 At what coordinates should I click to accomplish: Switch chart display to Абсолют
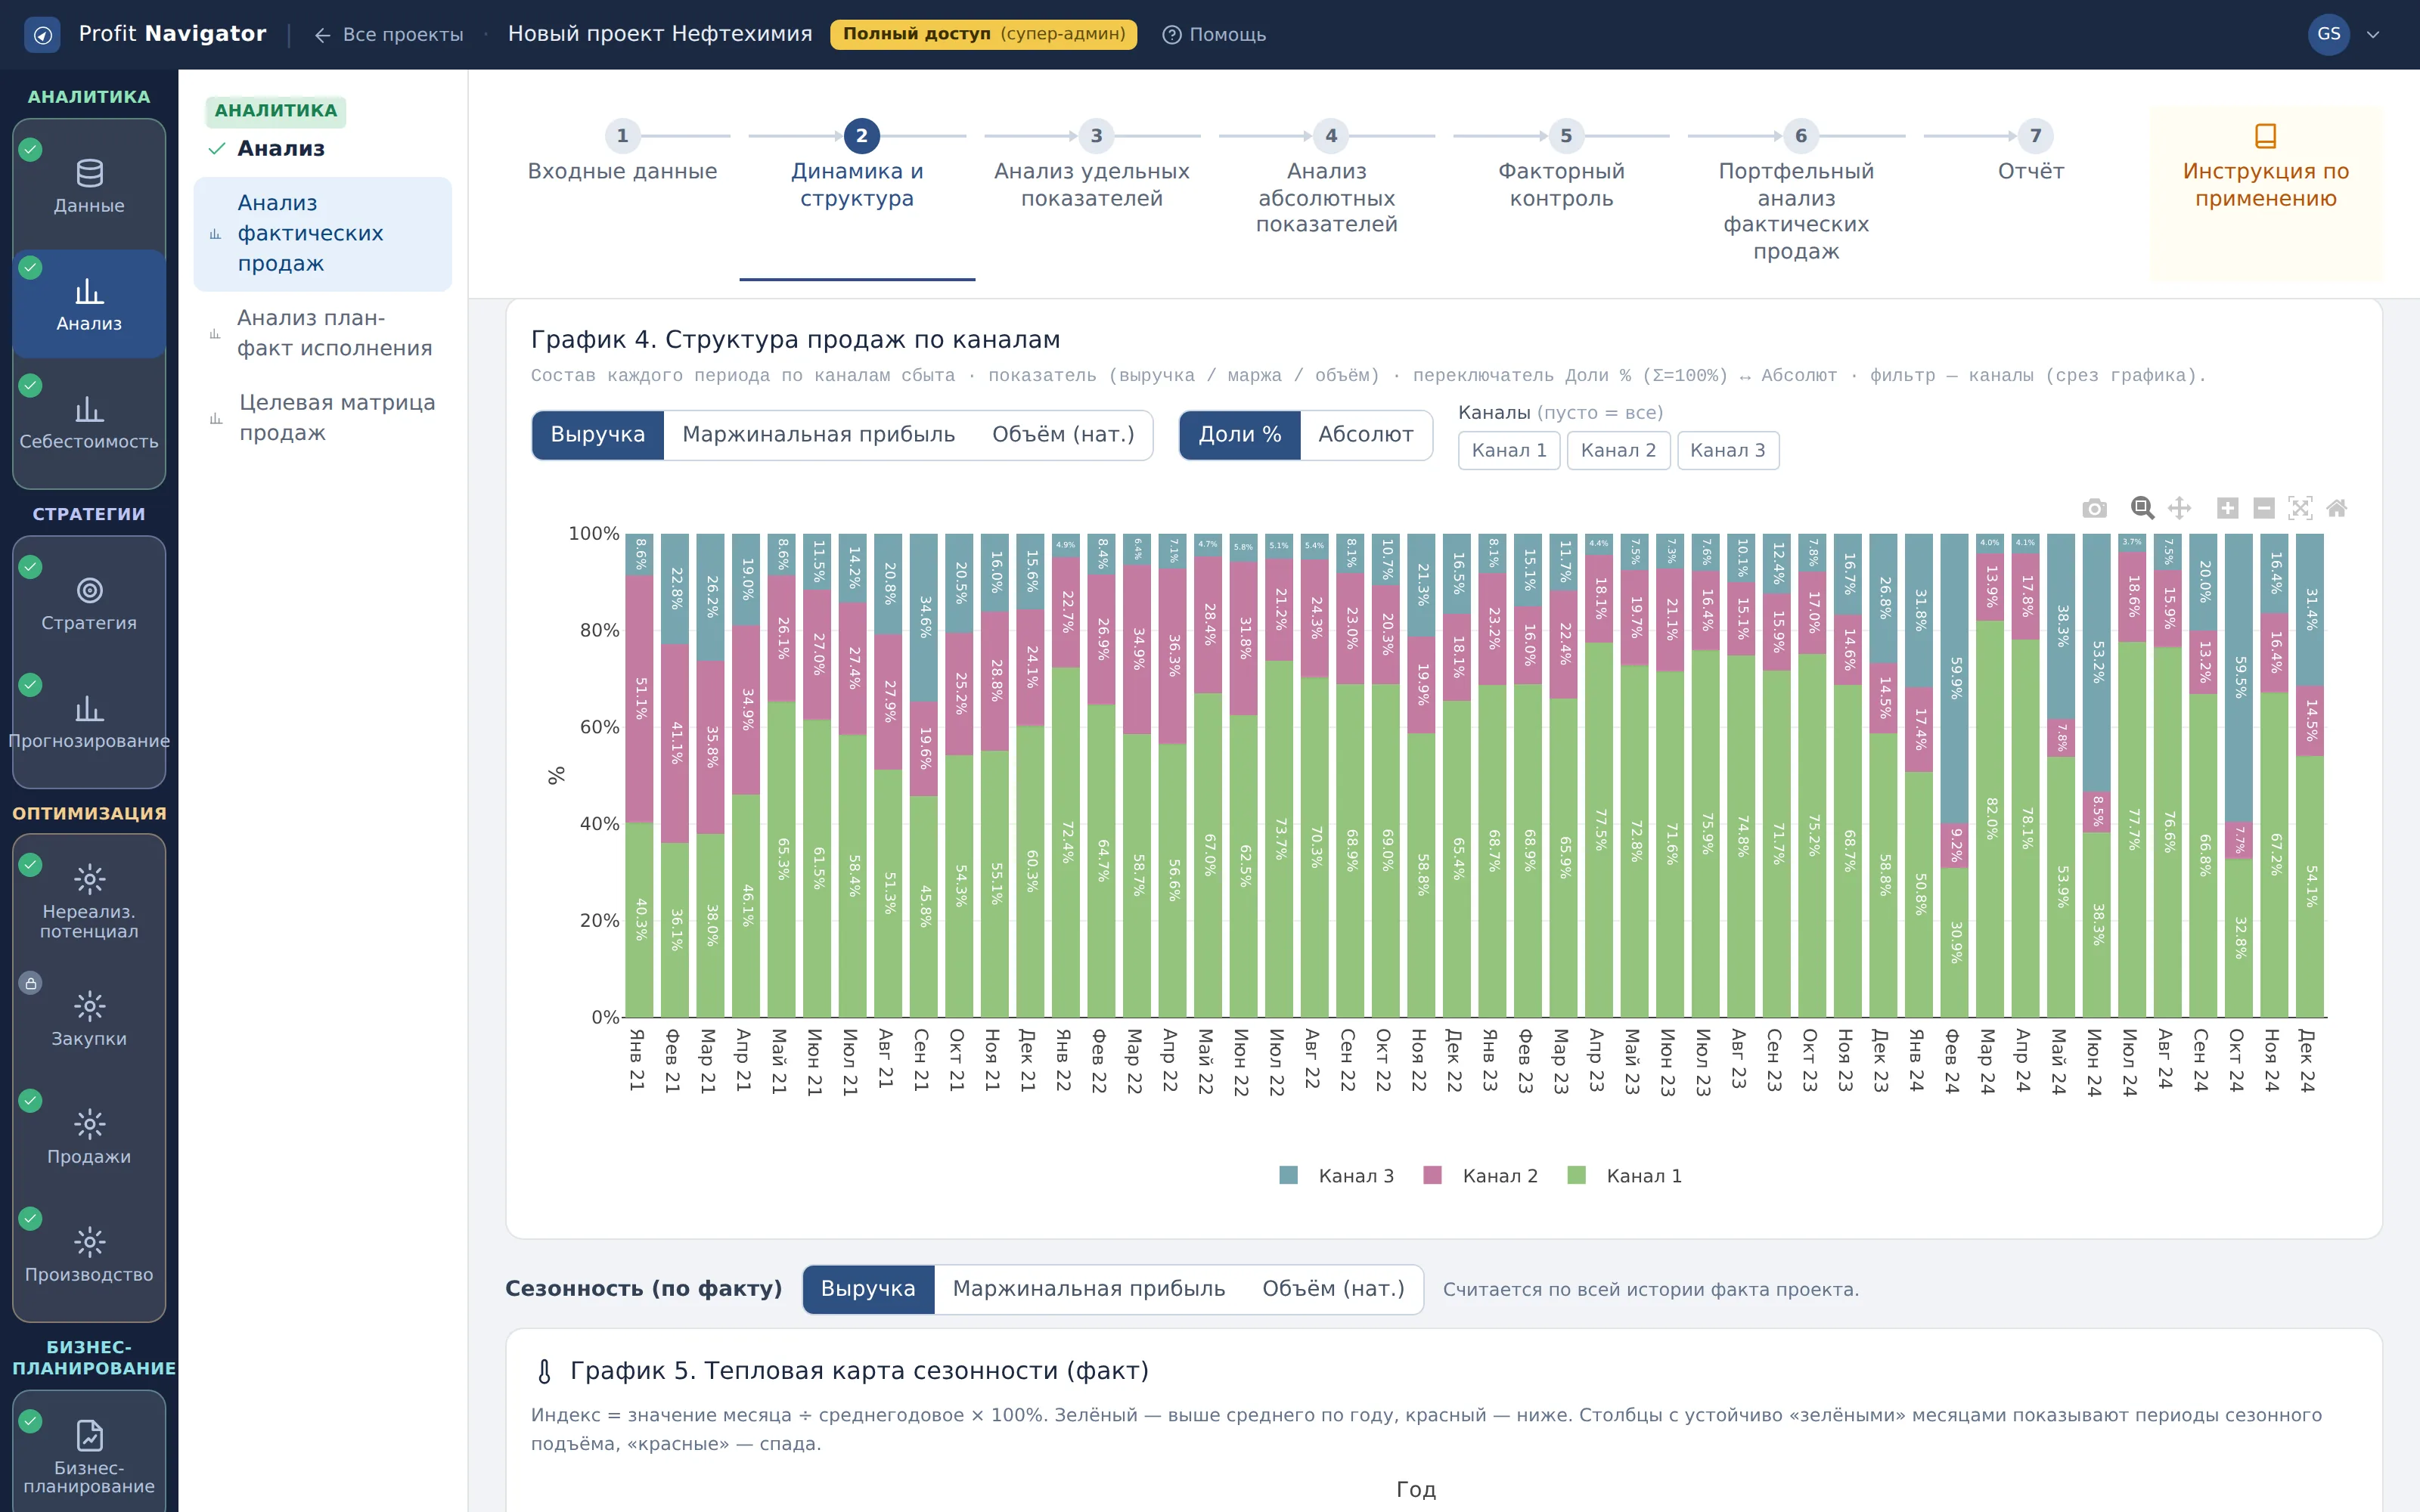click(x=1365, y=435)
